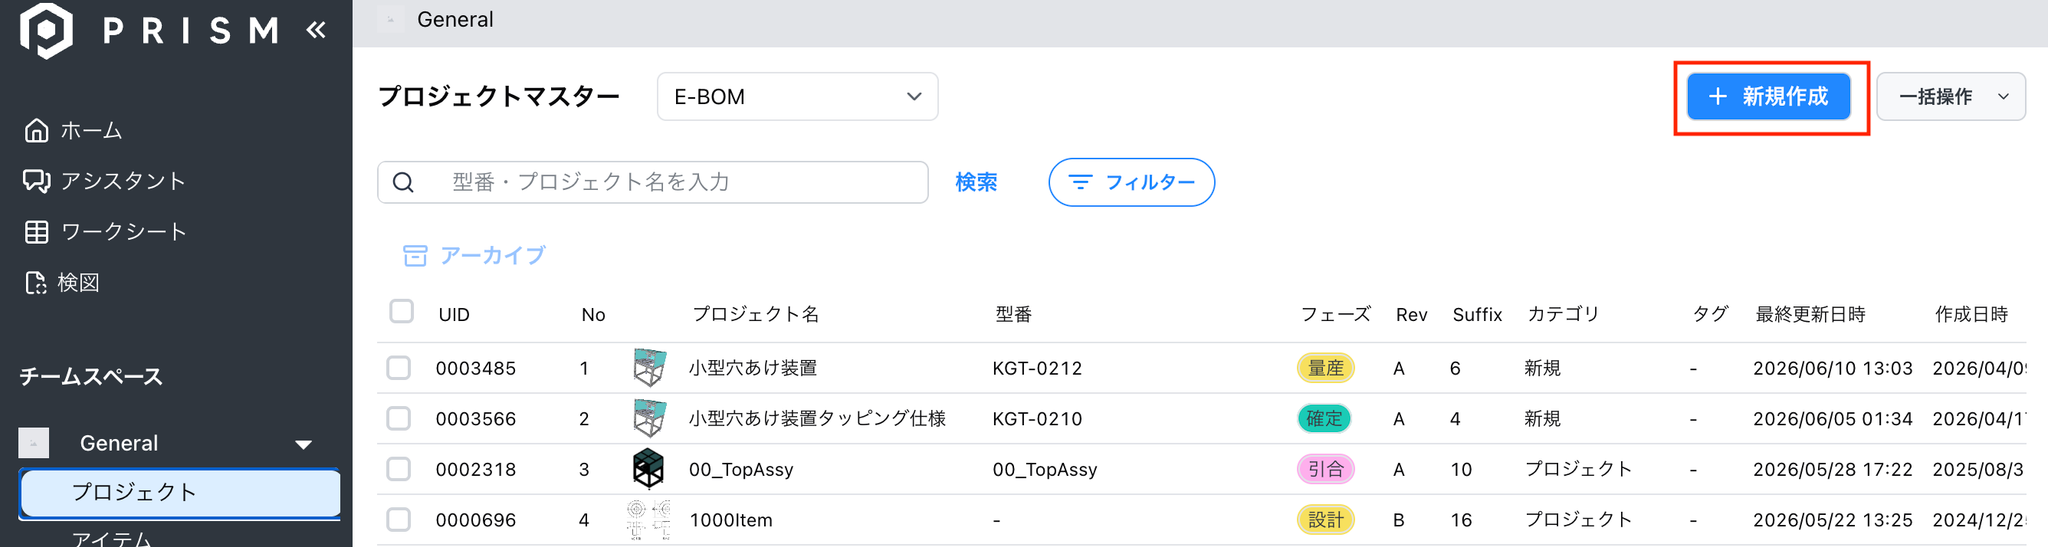Open the E-BOM dropdown
Screen dimensions: 2048x547
[x=797, y=97]
